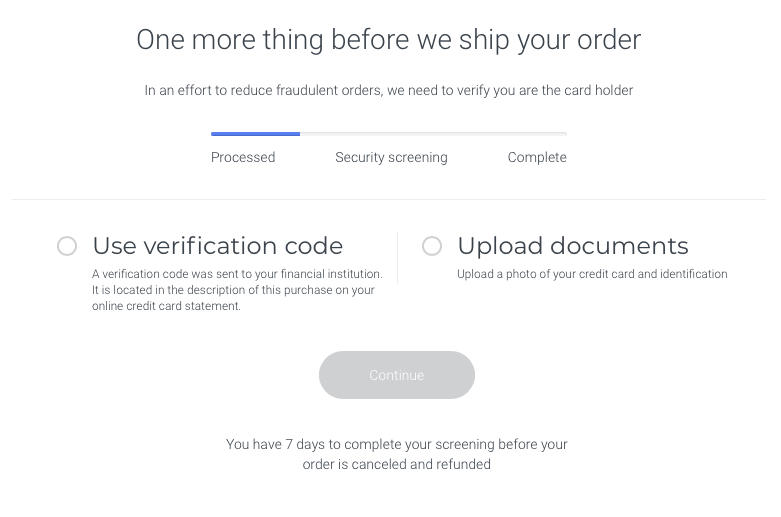781x517 pixels.
Task: Click the gray unfilled progress bar section
Action: point(433,133)
